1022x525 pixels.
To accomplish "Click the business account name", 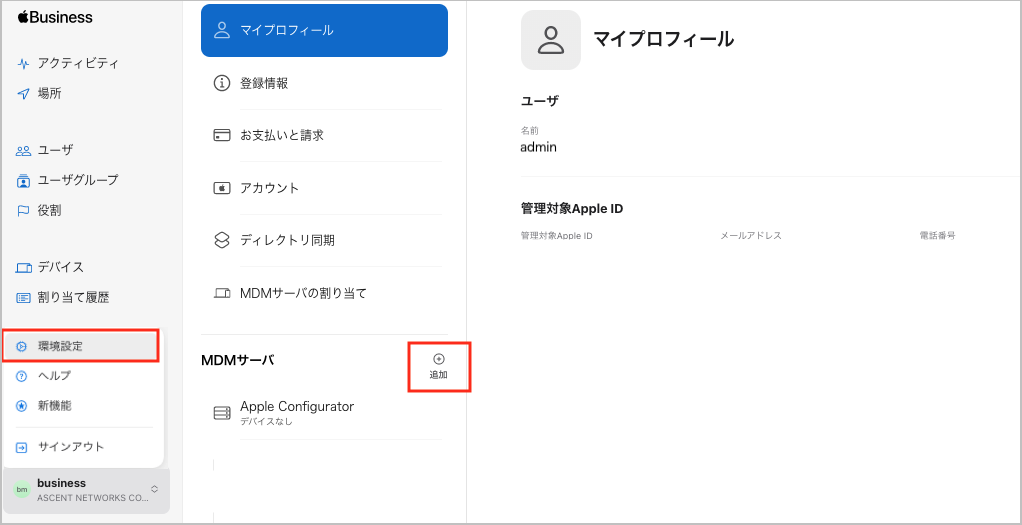I will 61,483.
